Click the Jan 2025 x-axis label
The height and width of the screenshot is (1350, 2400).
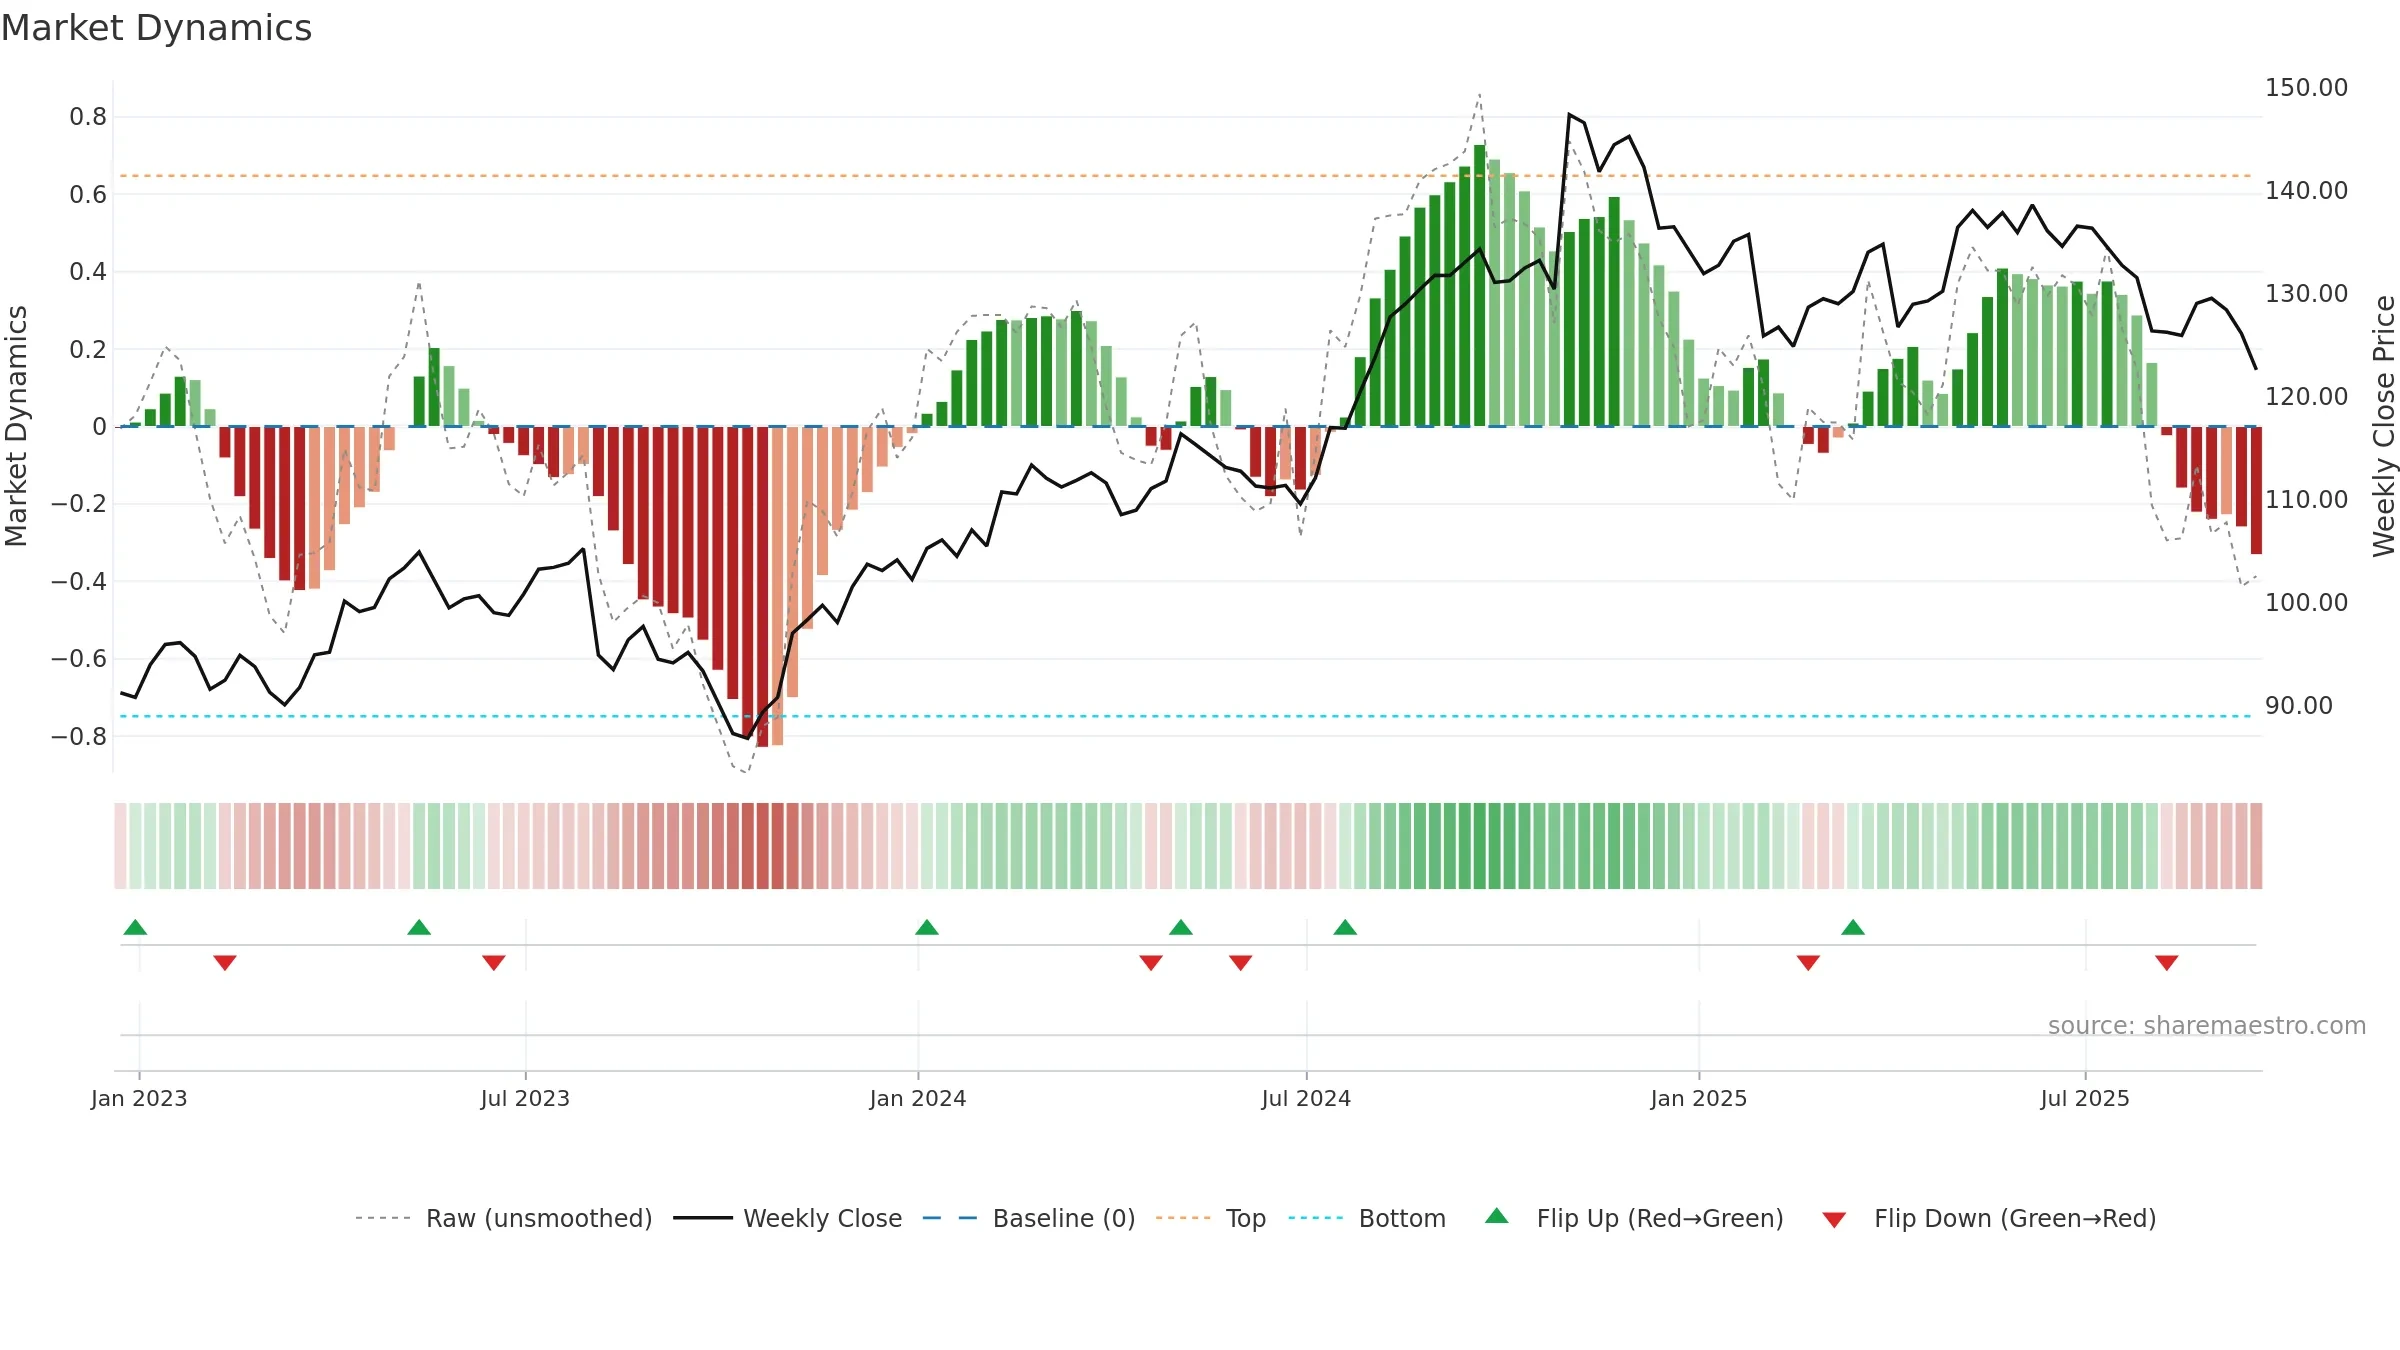[x=1699, y=1098]
